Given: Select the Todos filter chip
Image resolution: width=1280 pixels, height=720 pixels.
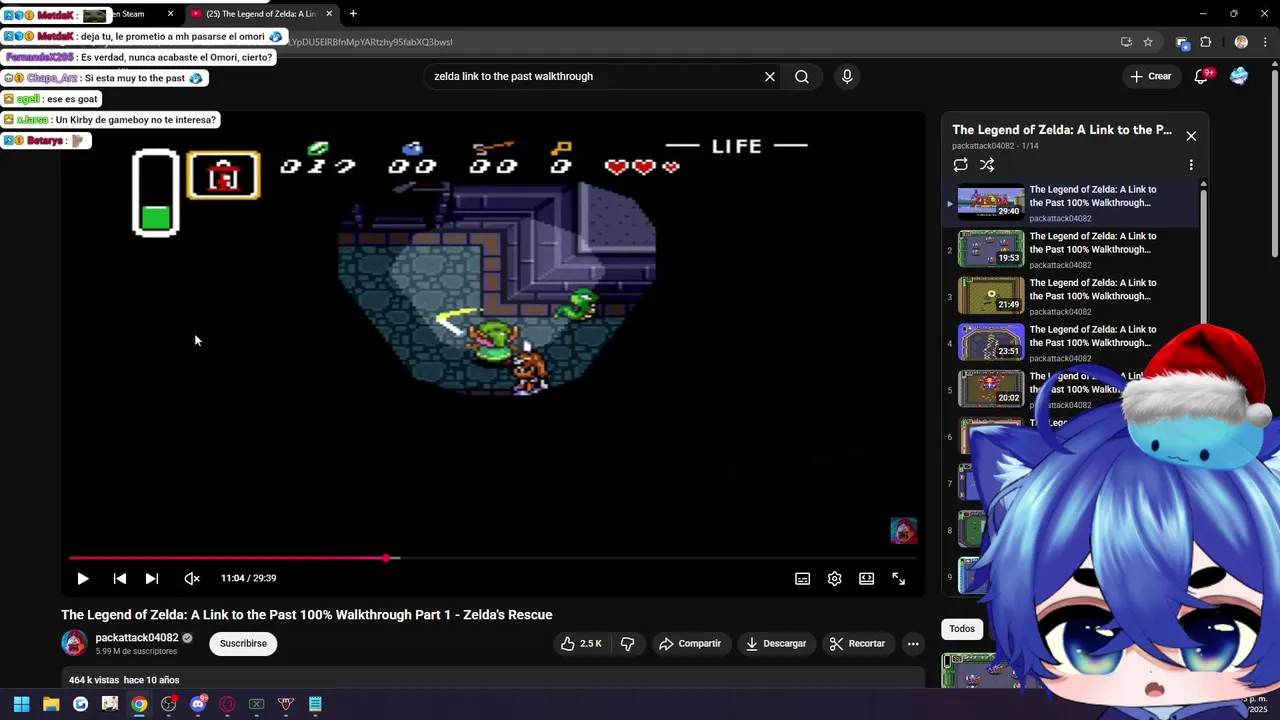Looking at the screenshot, I should (x=962, y=629).
